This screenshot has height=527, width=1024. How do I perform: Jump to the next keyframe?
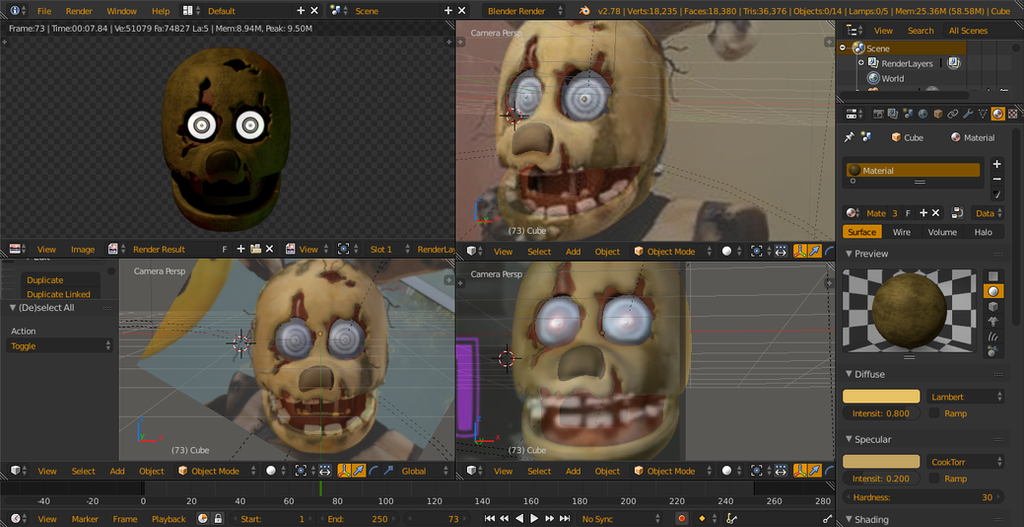click(x=550, y=519)
